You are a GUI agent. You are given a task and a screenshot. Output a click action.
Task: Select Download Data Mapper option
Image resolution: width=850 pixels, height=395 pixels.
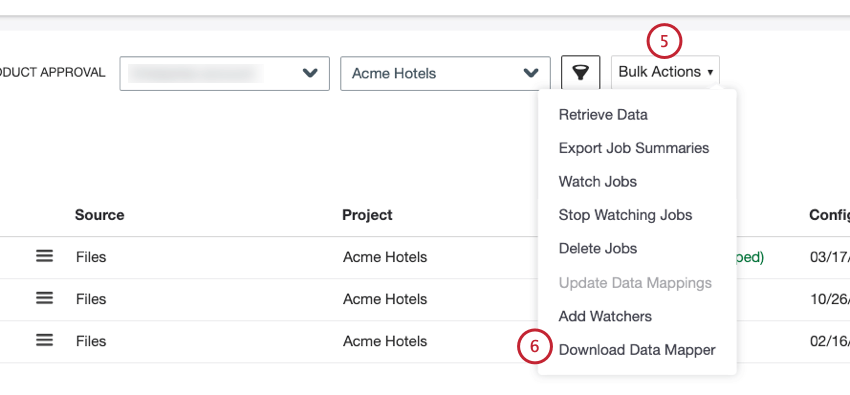[637, 350]
